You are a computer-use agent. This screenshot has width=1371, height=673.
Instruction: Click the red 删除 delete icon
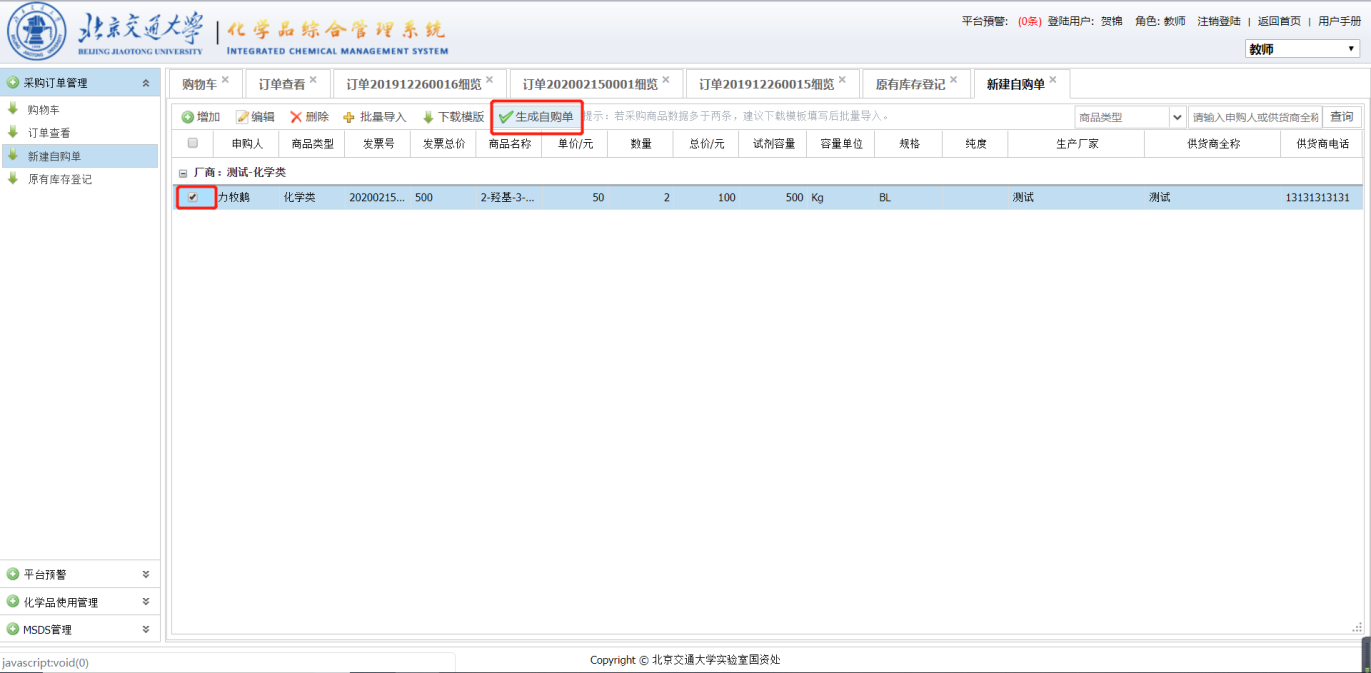(x=296, y=117)
